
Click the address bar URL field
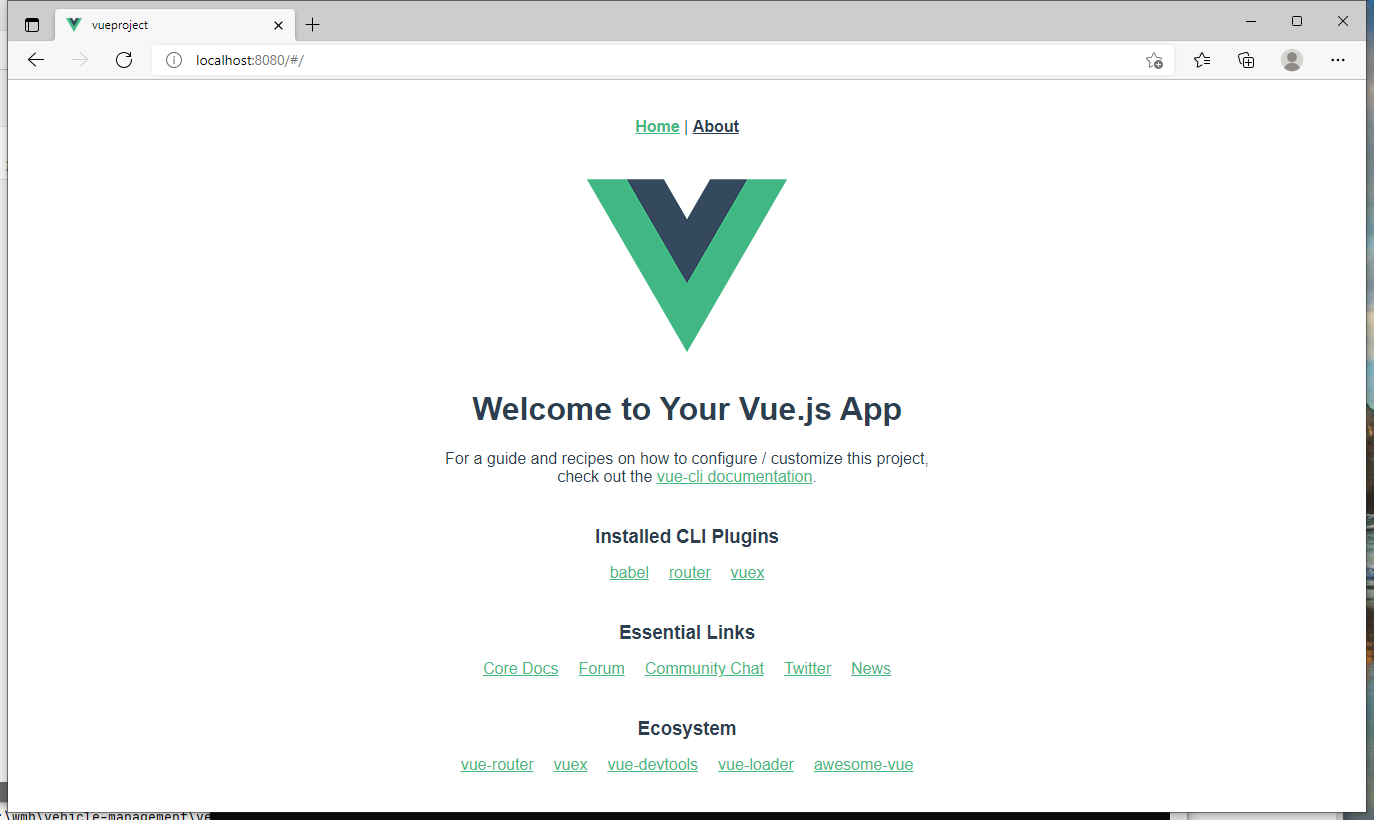[660, 60]
